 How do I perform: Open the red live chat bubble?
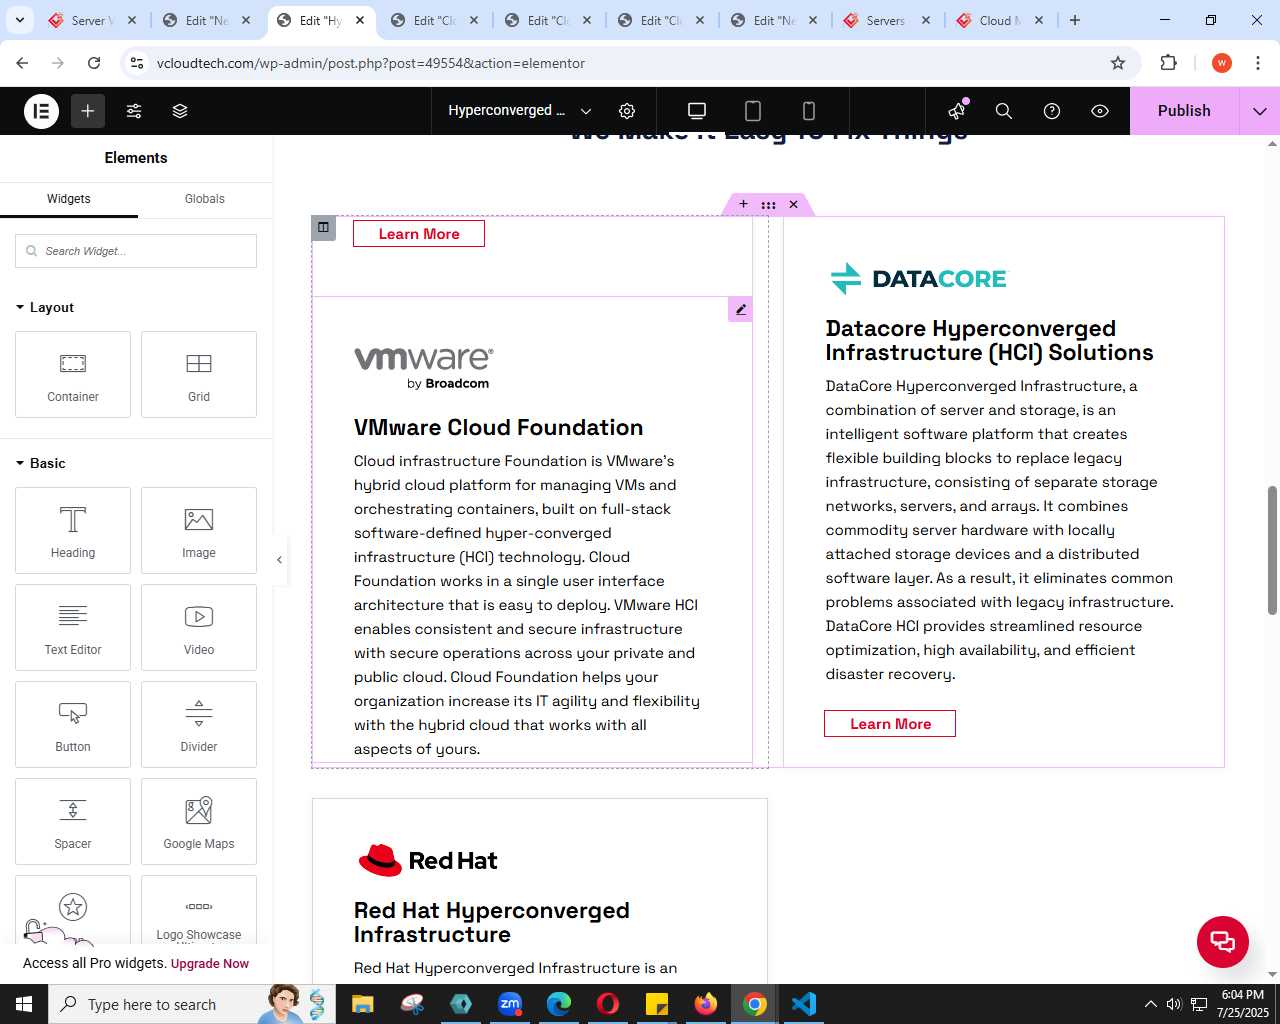tap(1223, 941)
